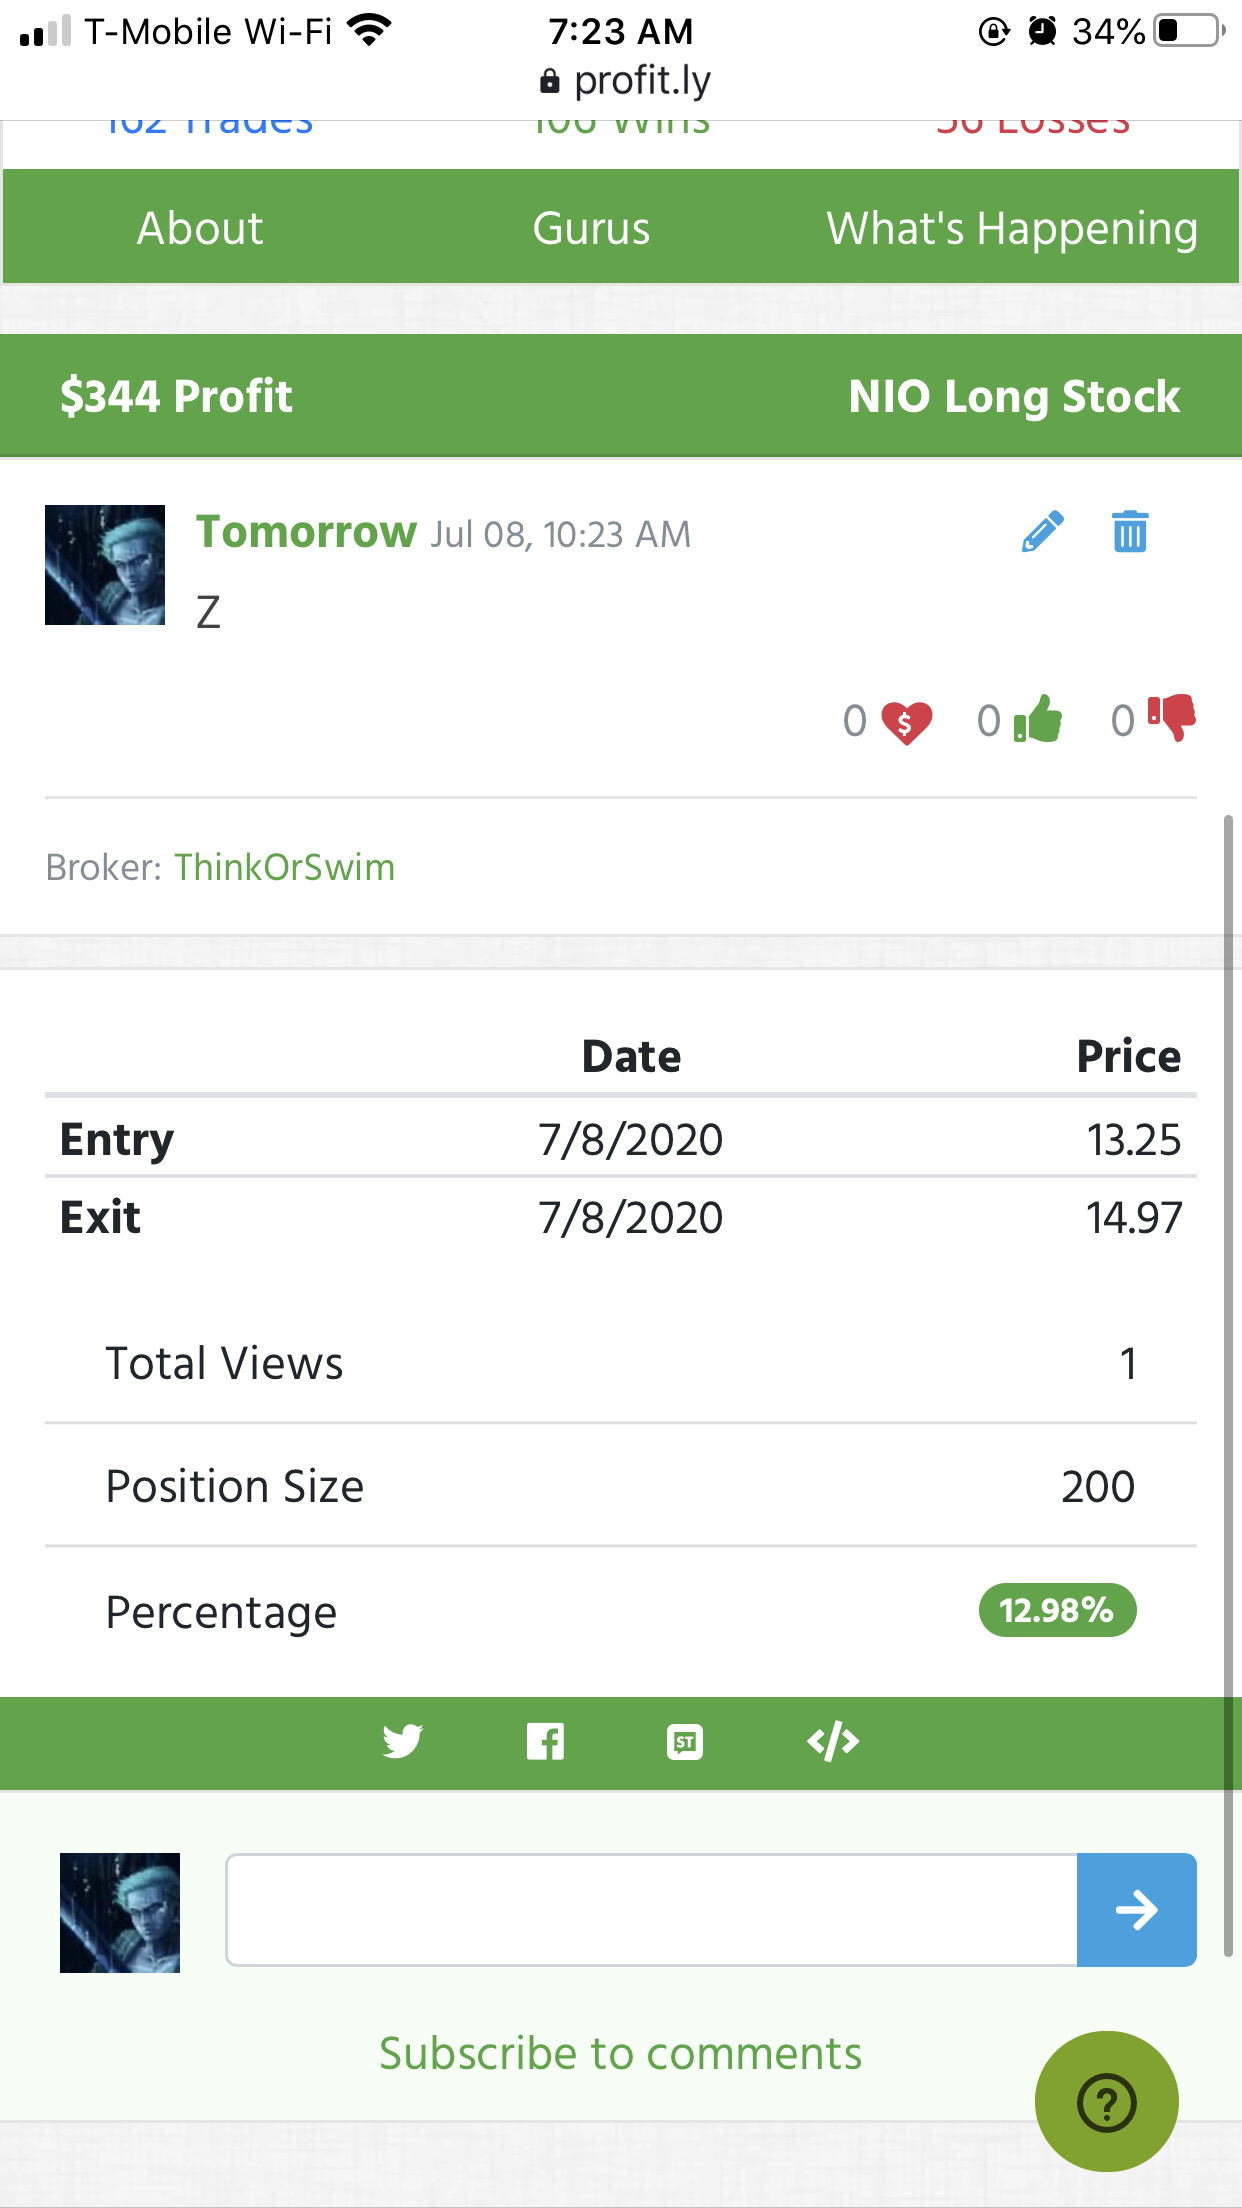Image resolution: width=1242 pixels, height=2208 pixels.
Task: Give the trade a thumbs down
Action: coord(1172,717)
